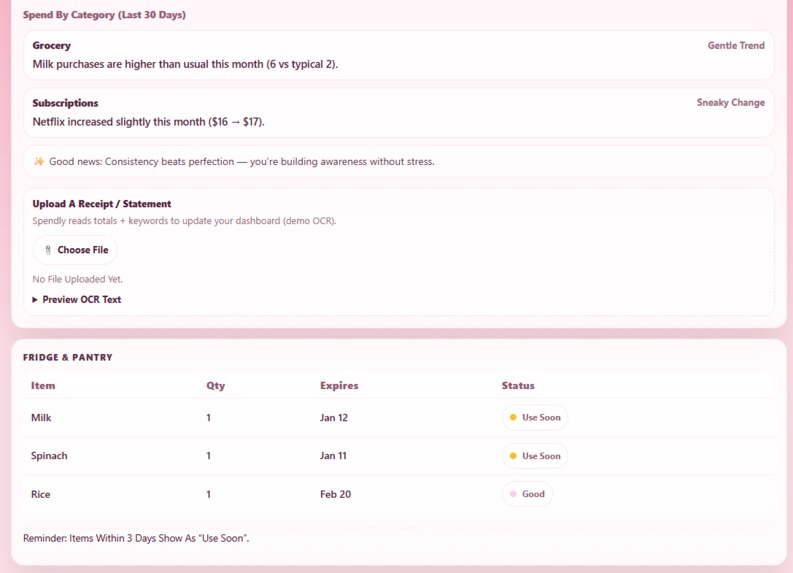Click the Feb 20 expiry date
The width and height of the screenshot is (793, 573).
(x=335, y=495)
